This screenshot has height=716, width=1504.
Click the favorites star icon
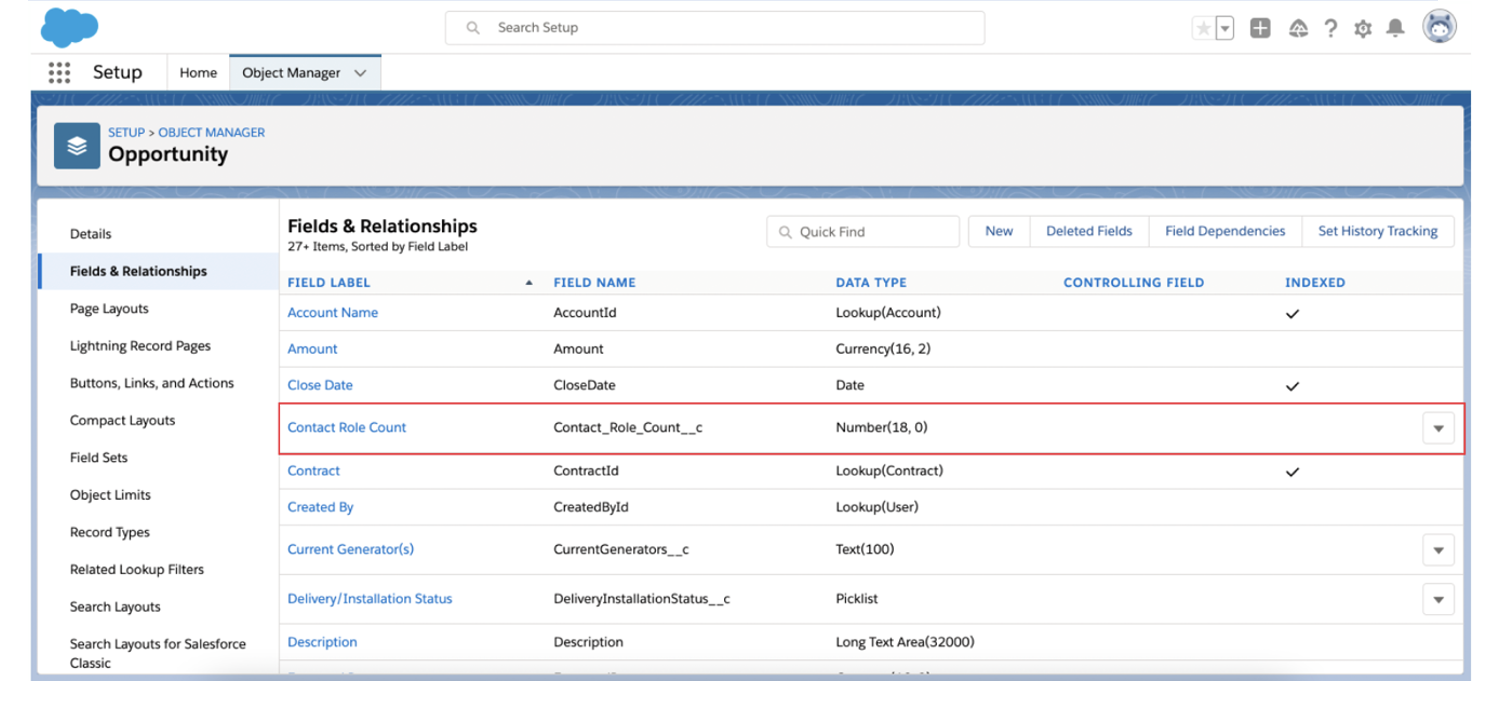pos(1204,29)
